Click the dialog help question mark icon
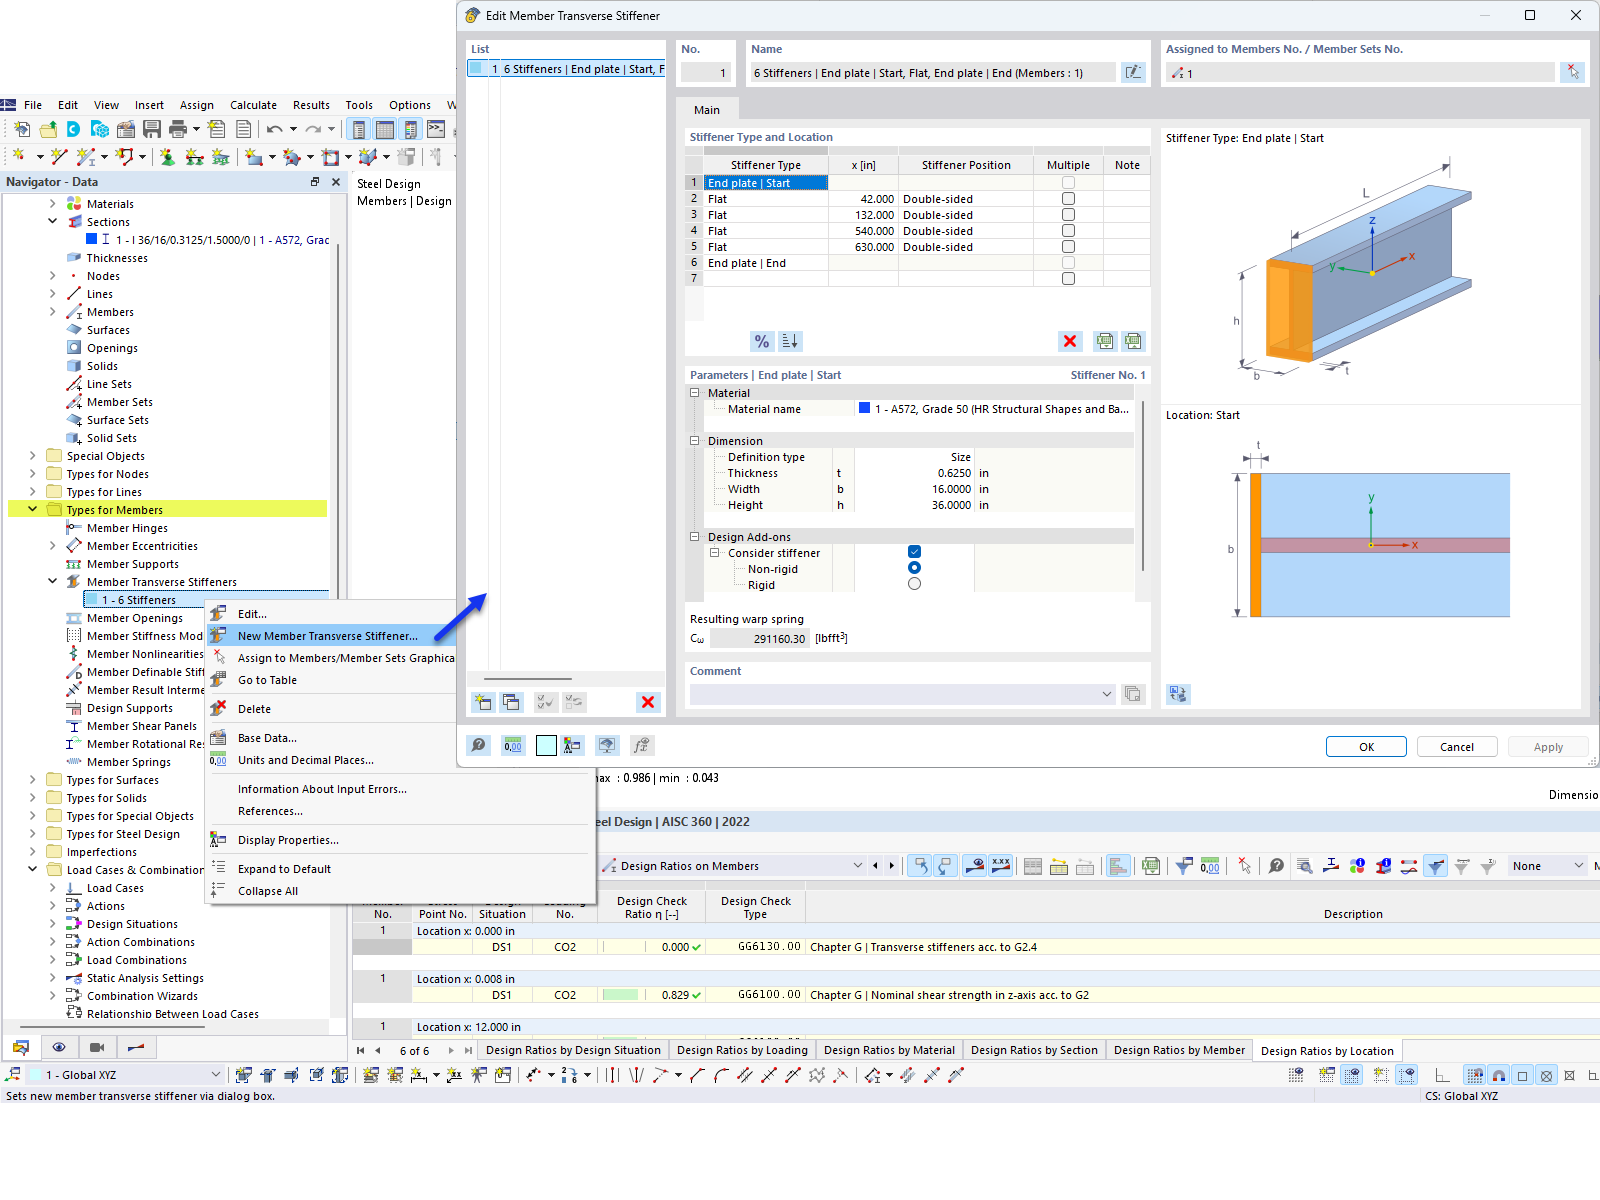Viewport: 1600px width, 1200px height. point(478,745)
